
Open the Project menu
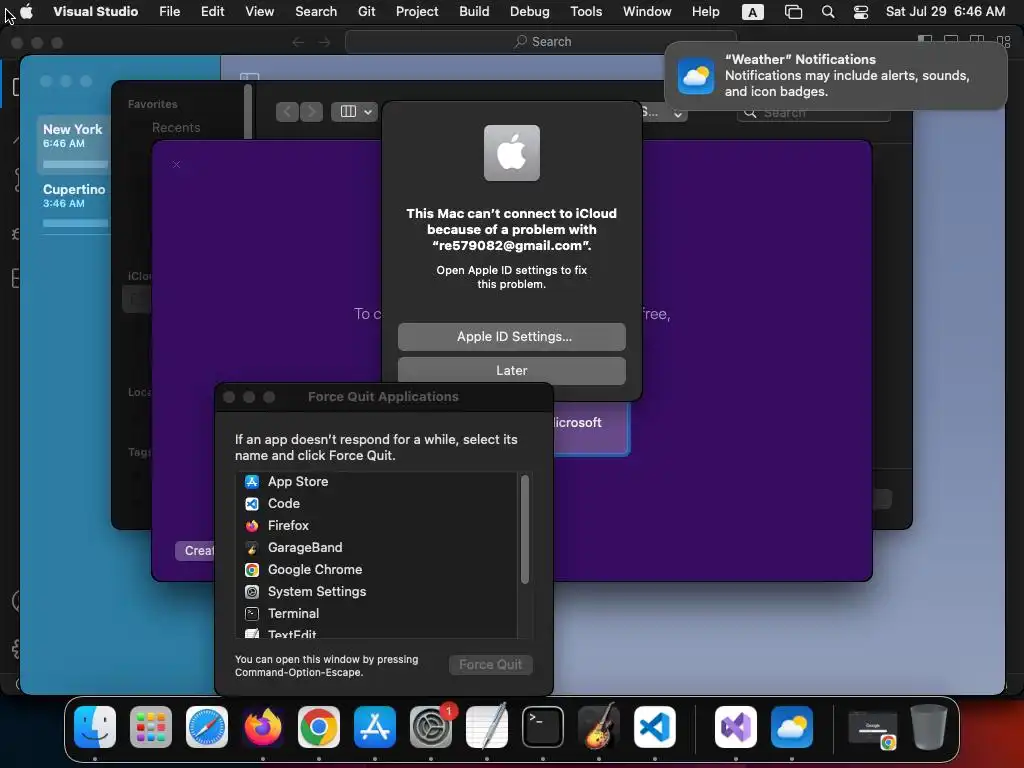tap(417, 11)
